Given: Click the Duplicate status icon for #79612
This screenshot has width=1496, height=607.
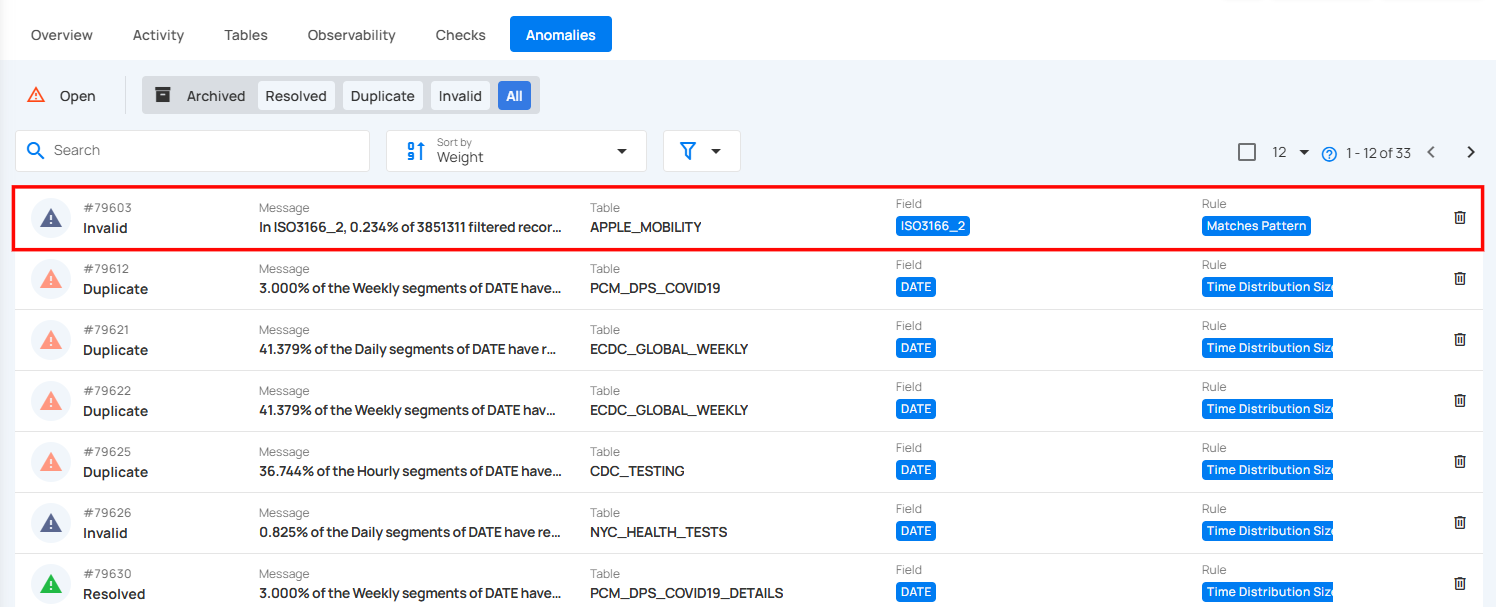Looking at the screenshot, I should [51, 279].
